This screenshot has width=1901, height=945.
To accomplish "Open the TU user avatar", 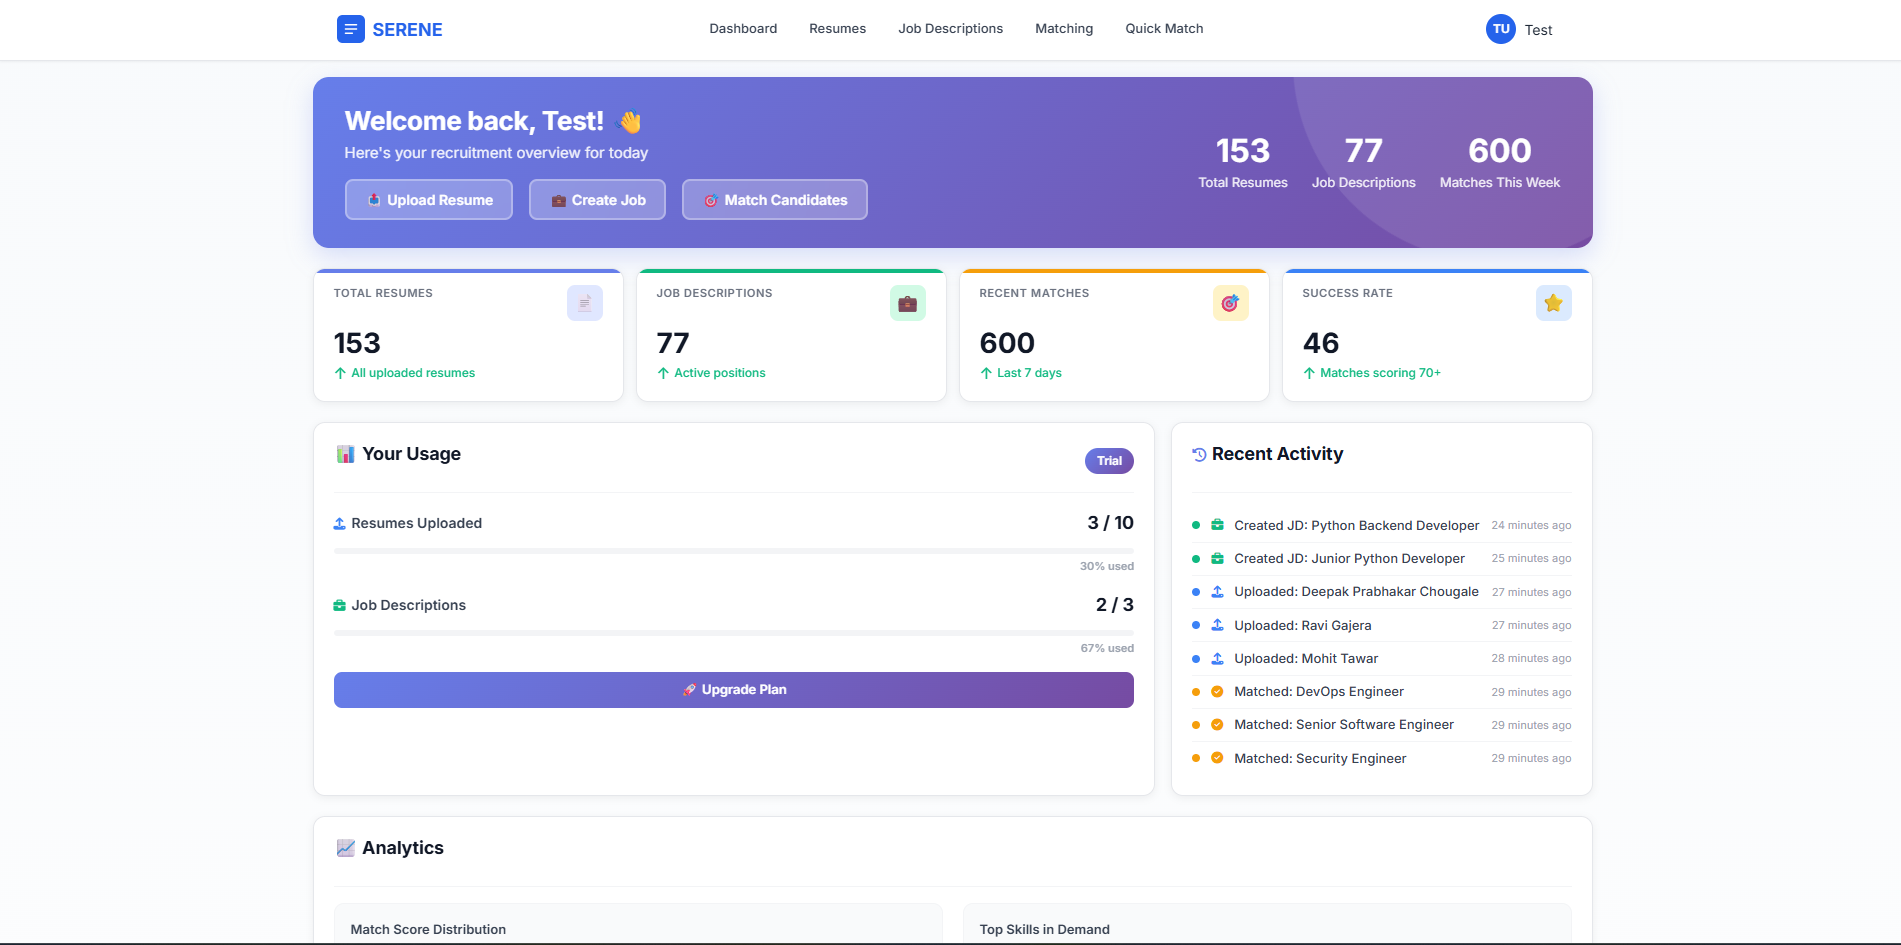I will point(1500,29).
